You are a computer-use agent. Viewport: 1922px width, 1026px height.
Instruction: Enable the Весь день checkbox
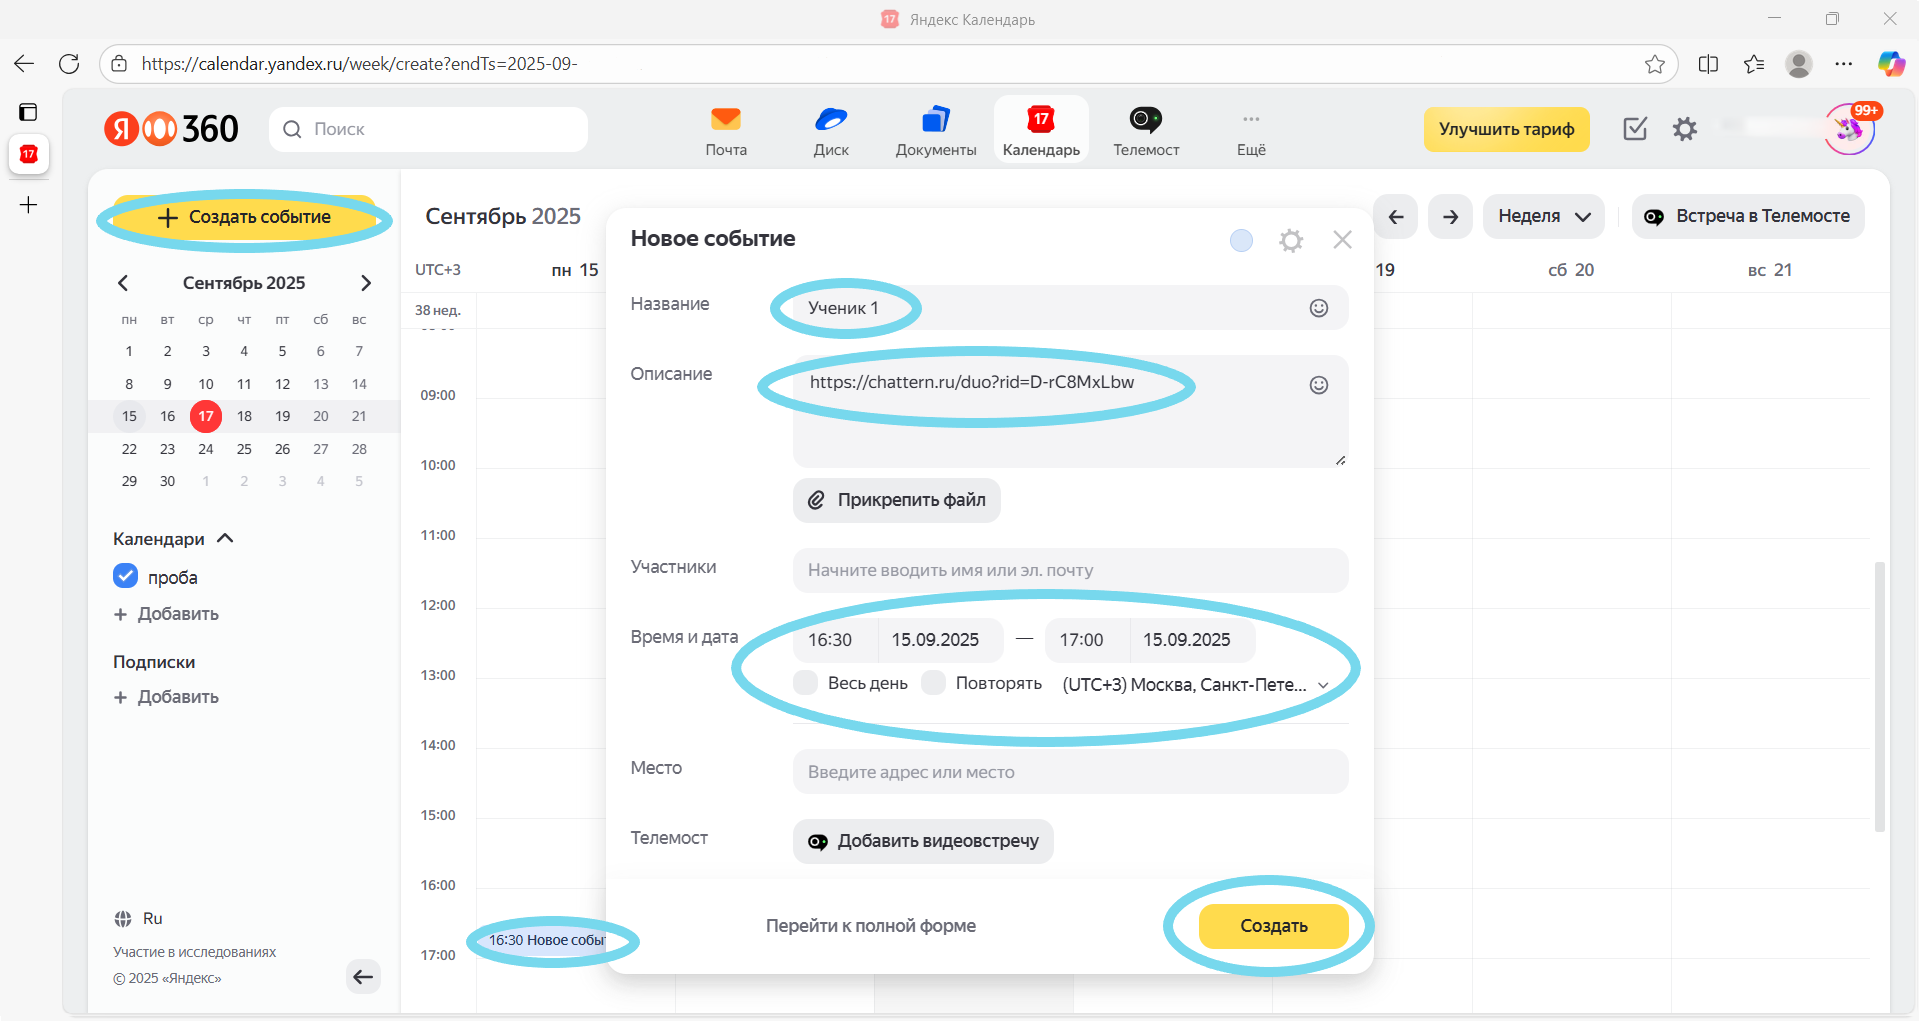[x=806, y=683]
